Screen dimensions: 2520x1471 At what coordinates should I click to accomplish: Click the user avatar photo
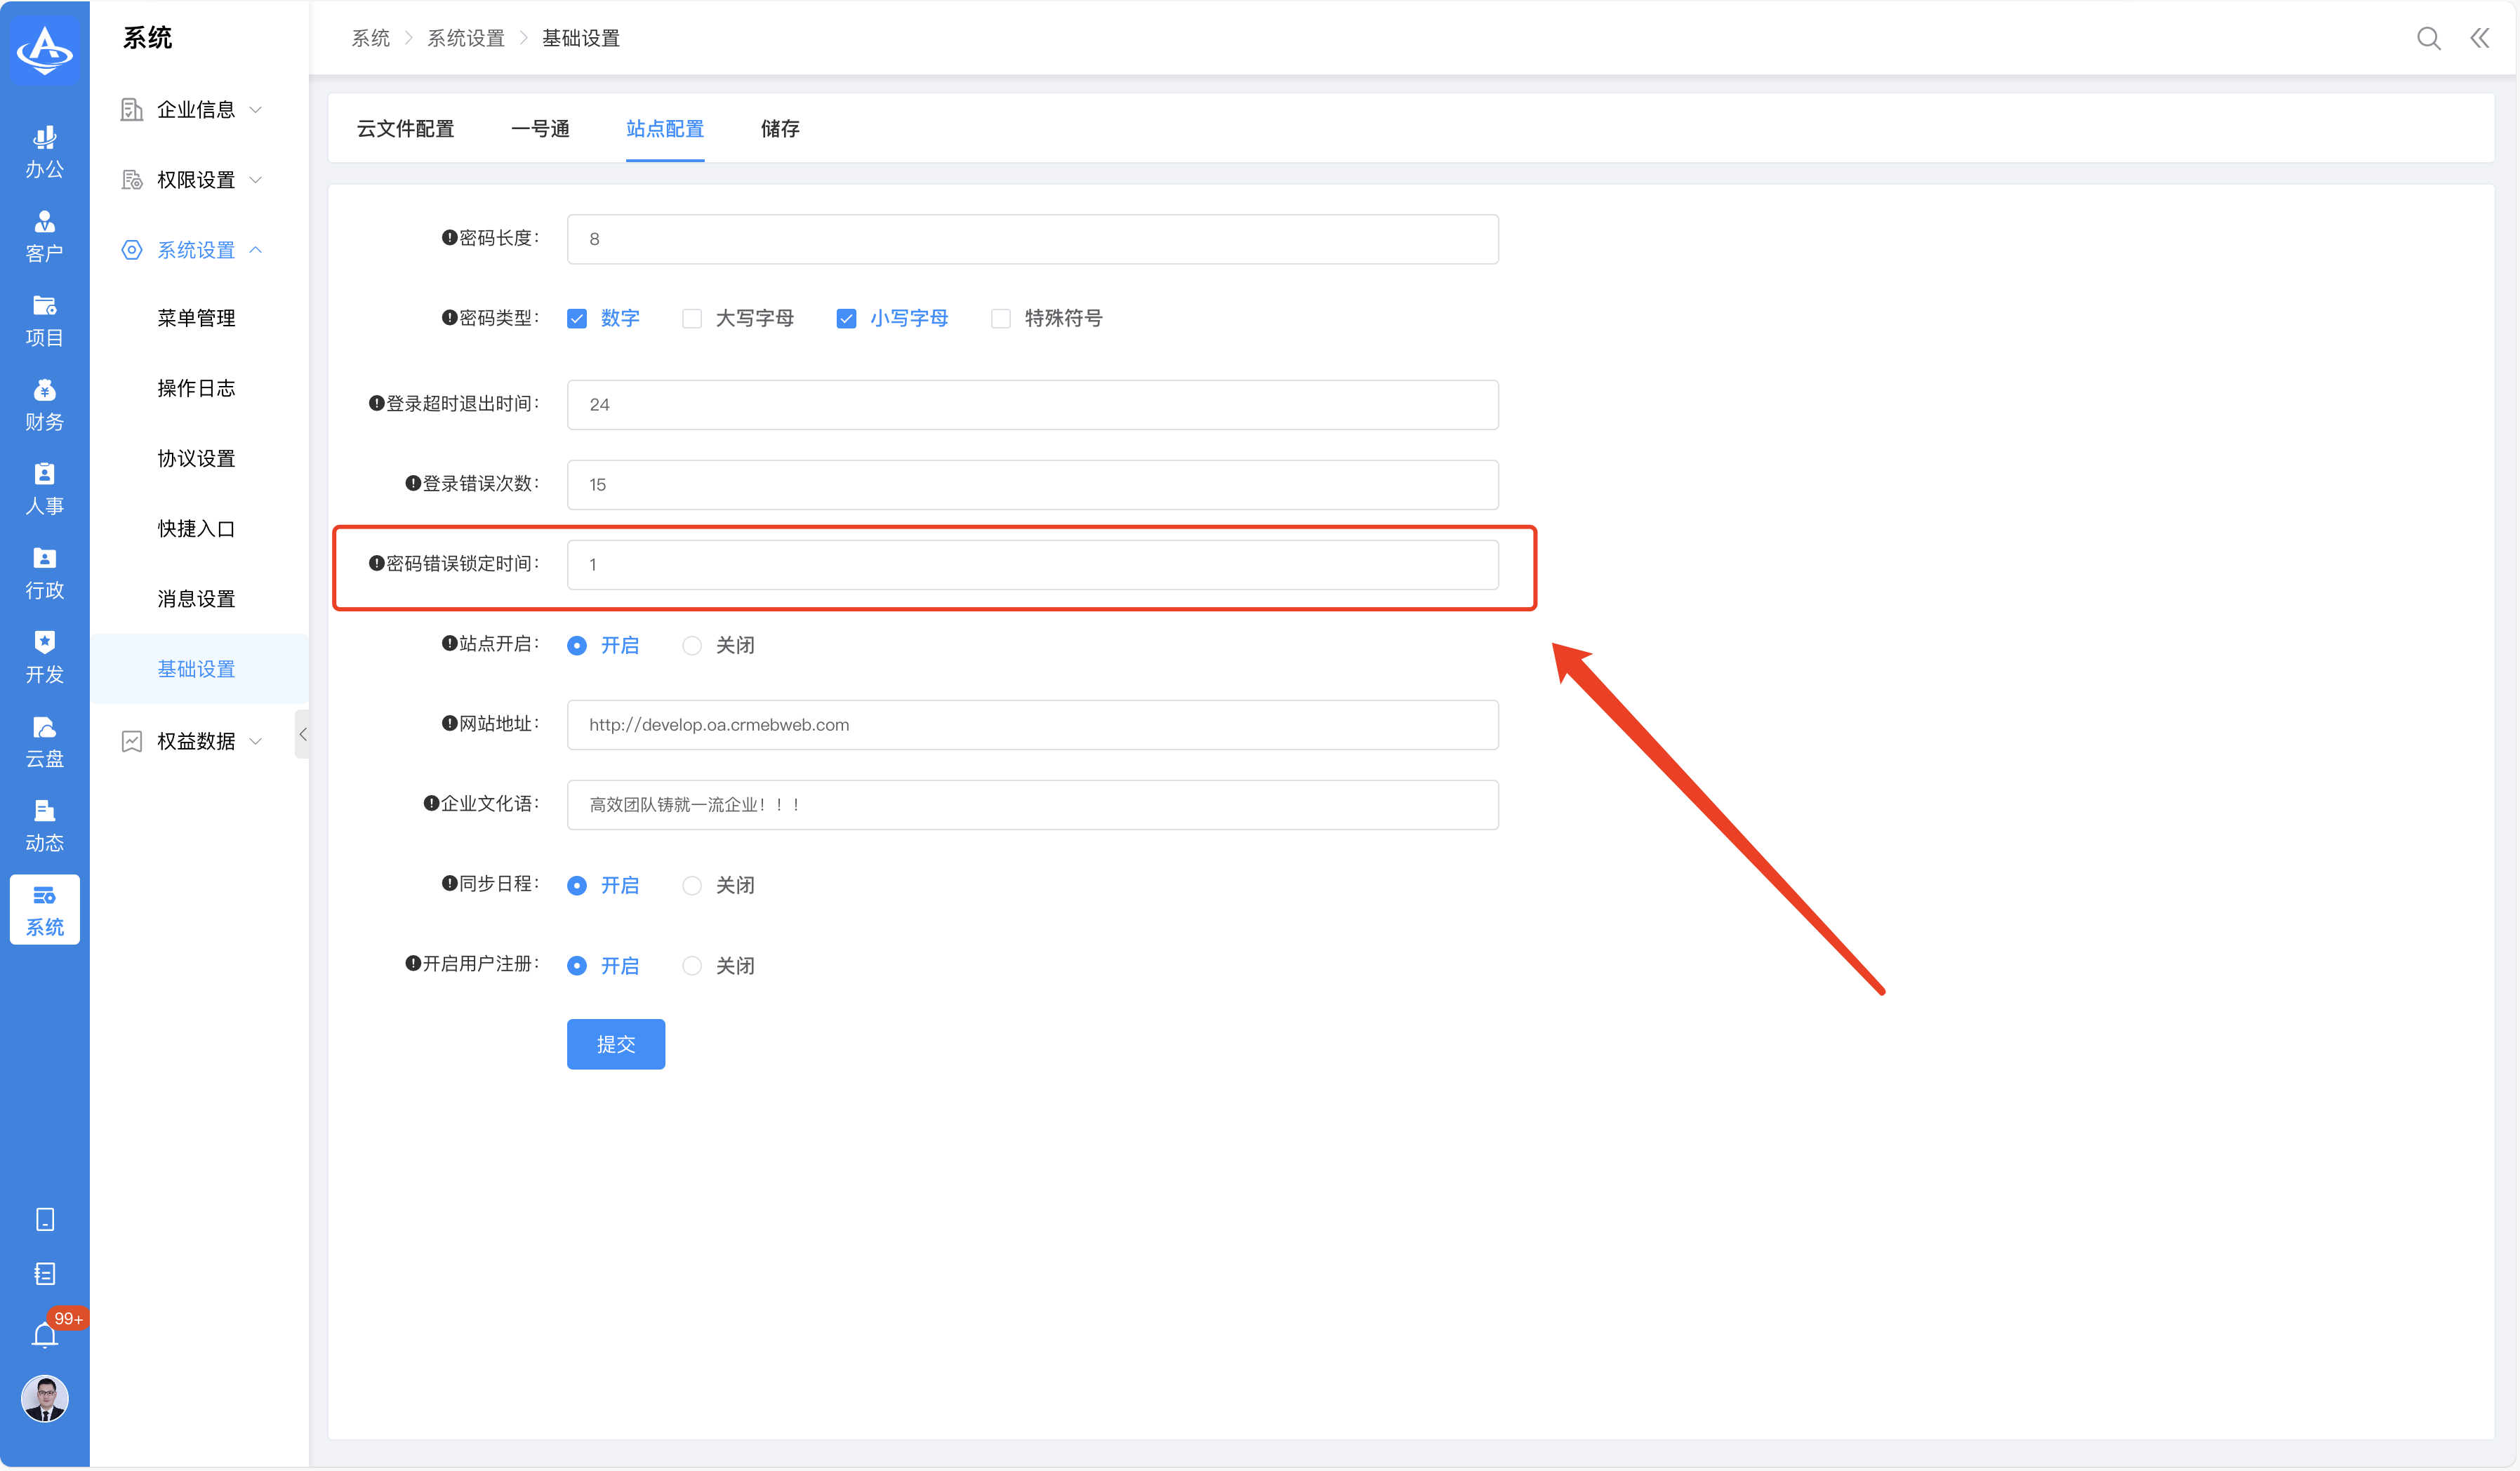[x=44, y=1398]
